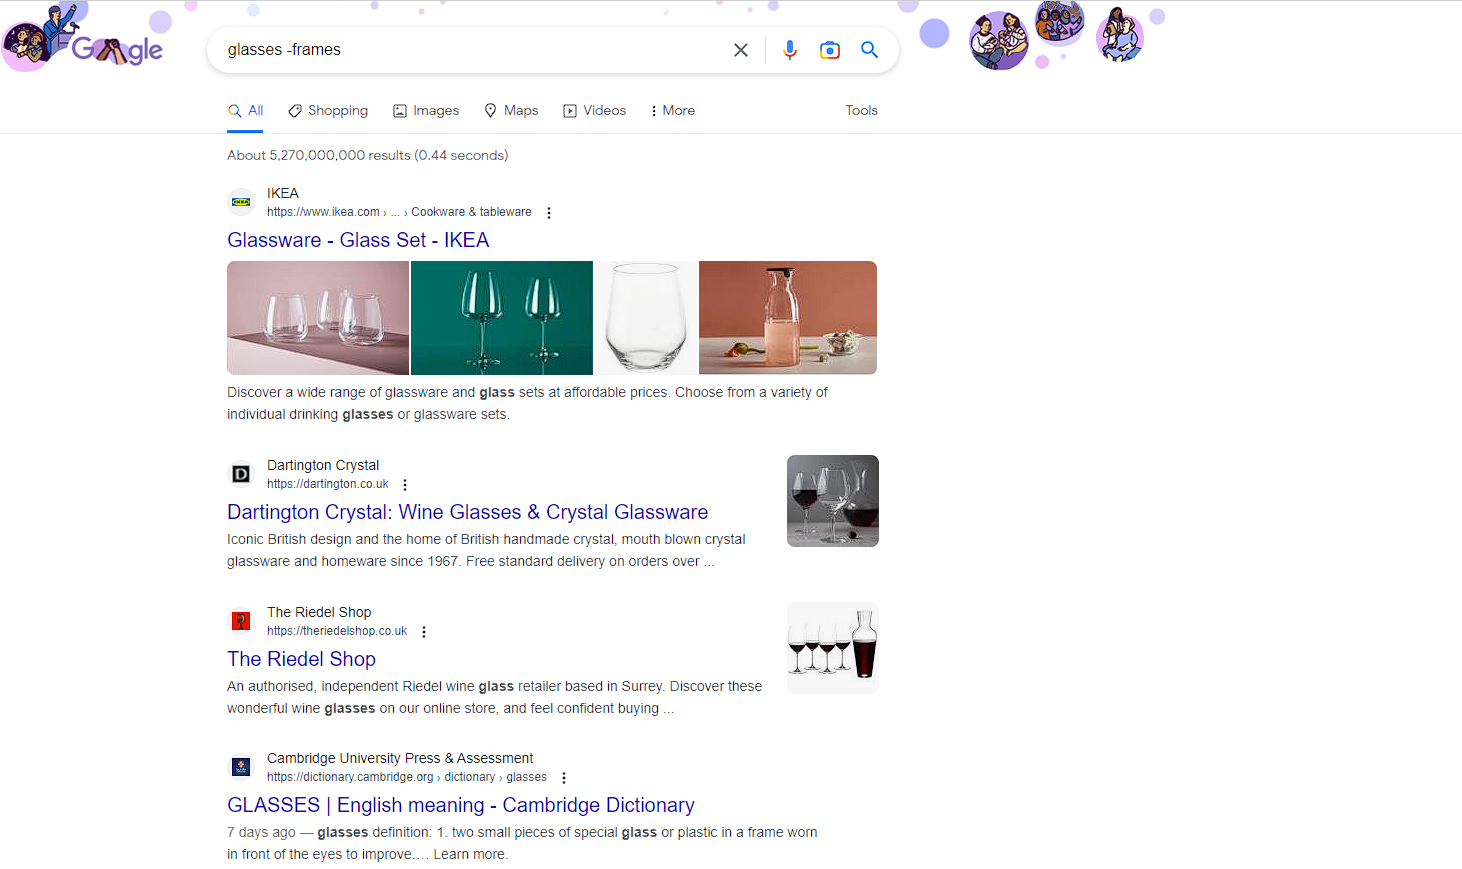The width and height of the screenshot is (1462, 869).
Task: Click the IKEA wine glasses on green thumbnail
Action: pyautogui.click(x=502, y=318)
